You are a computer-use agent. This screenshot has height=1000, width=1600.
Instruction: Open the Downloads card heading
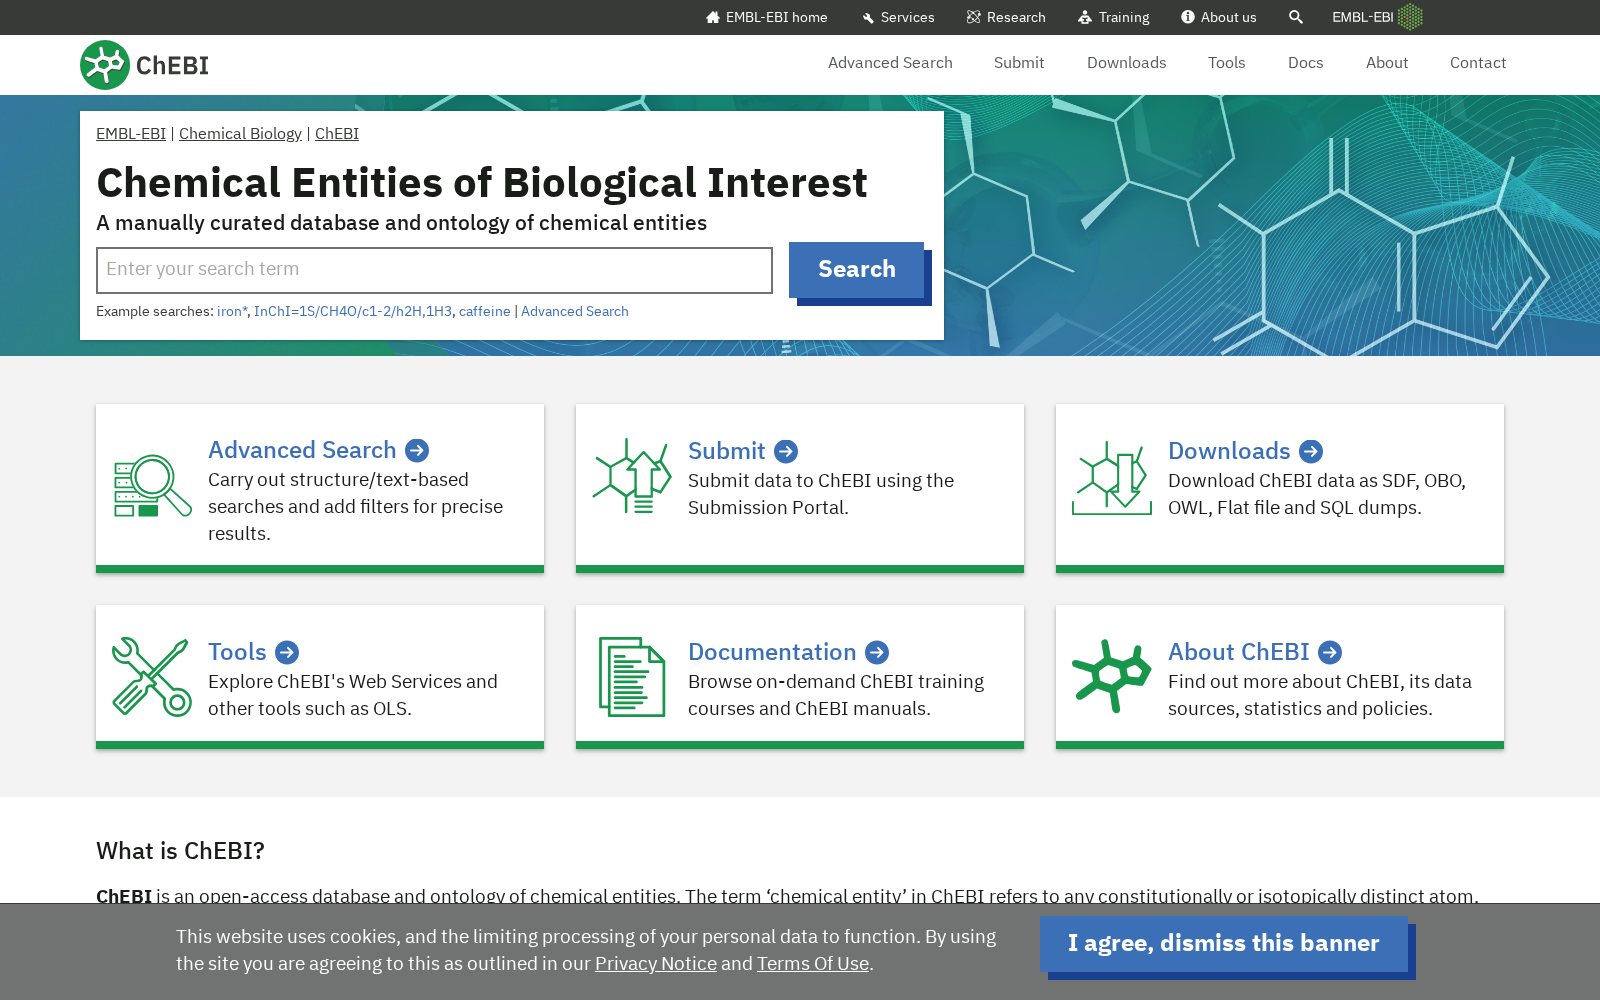(x=1229, y=452)
